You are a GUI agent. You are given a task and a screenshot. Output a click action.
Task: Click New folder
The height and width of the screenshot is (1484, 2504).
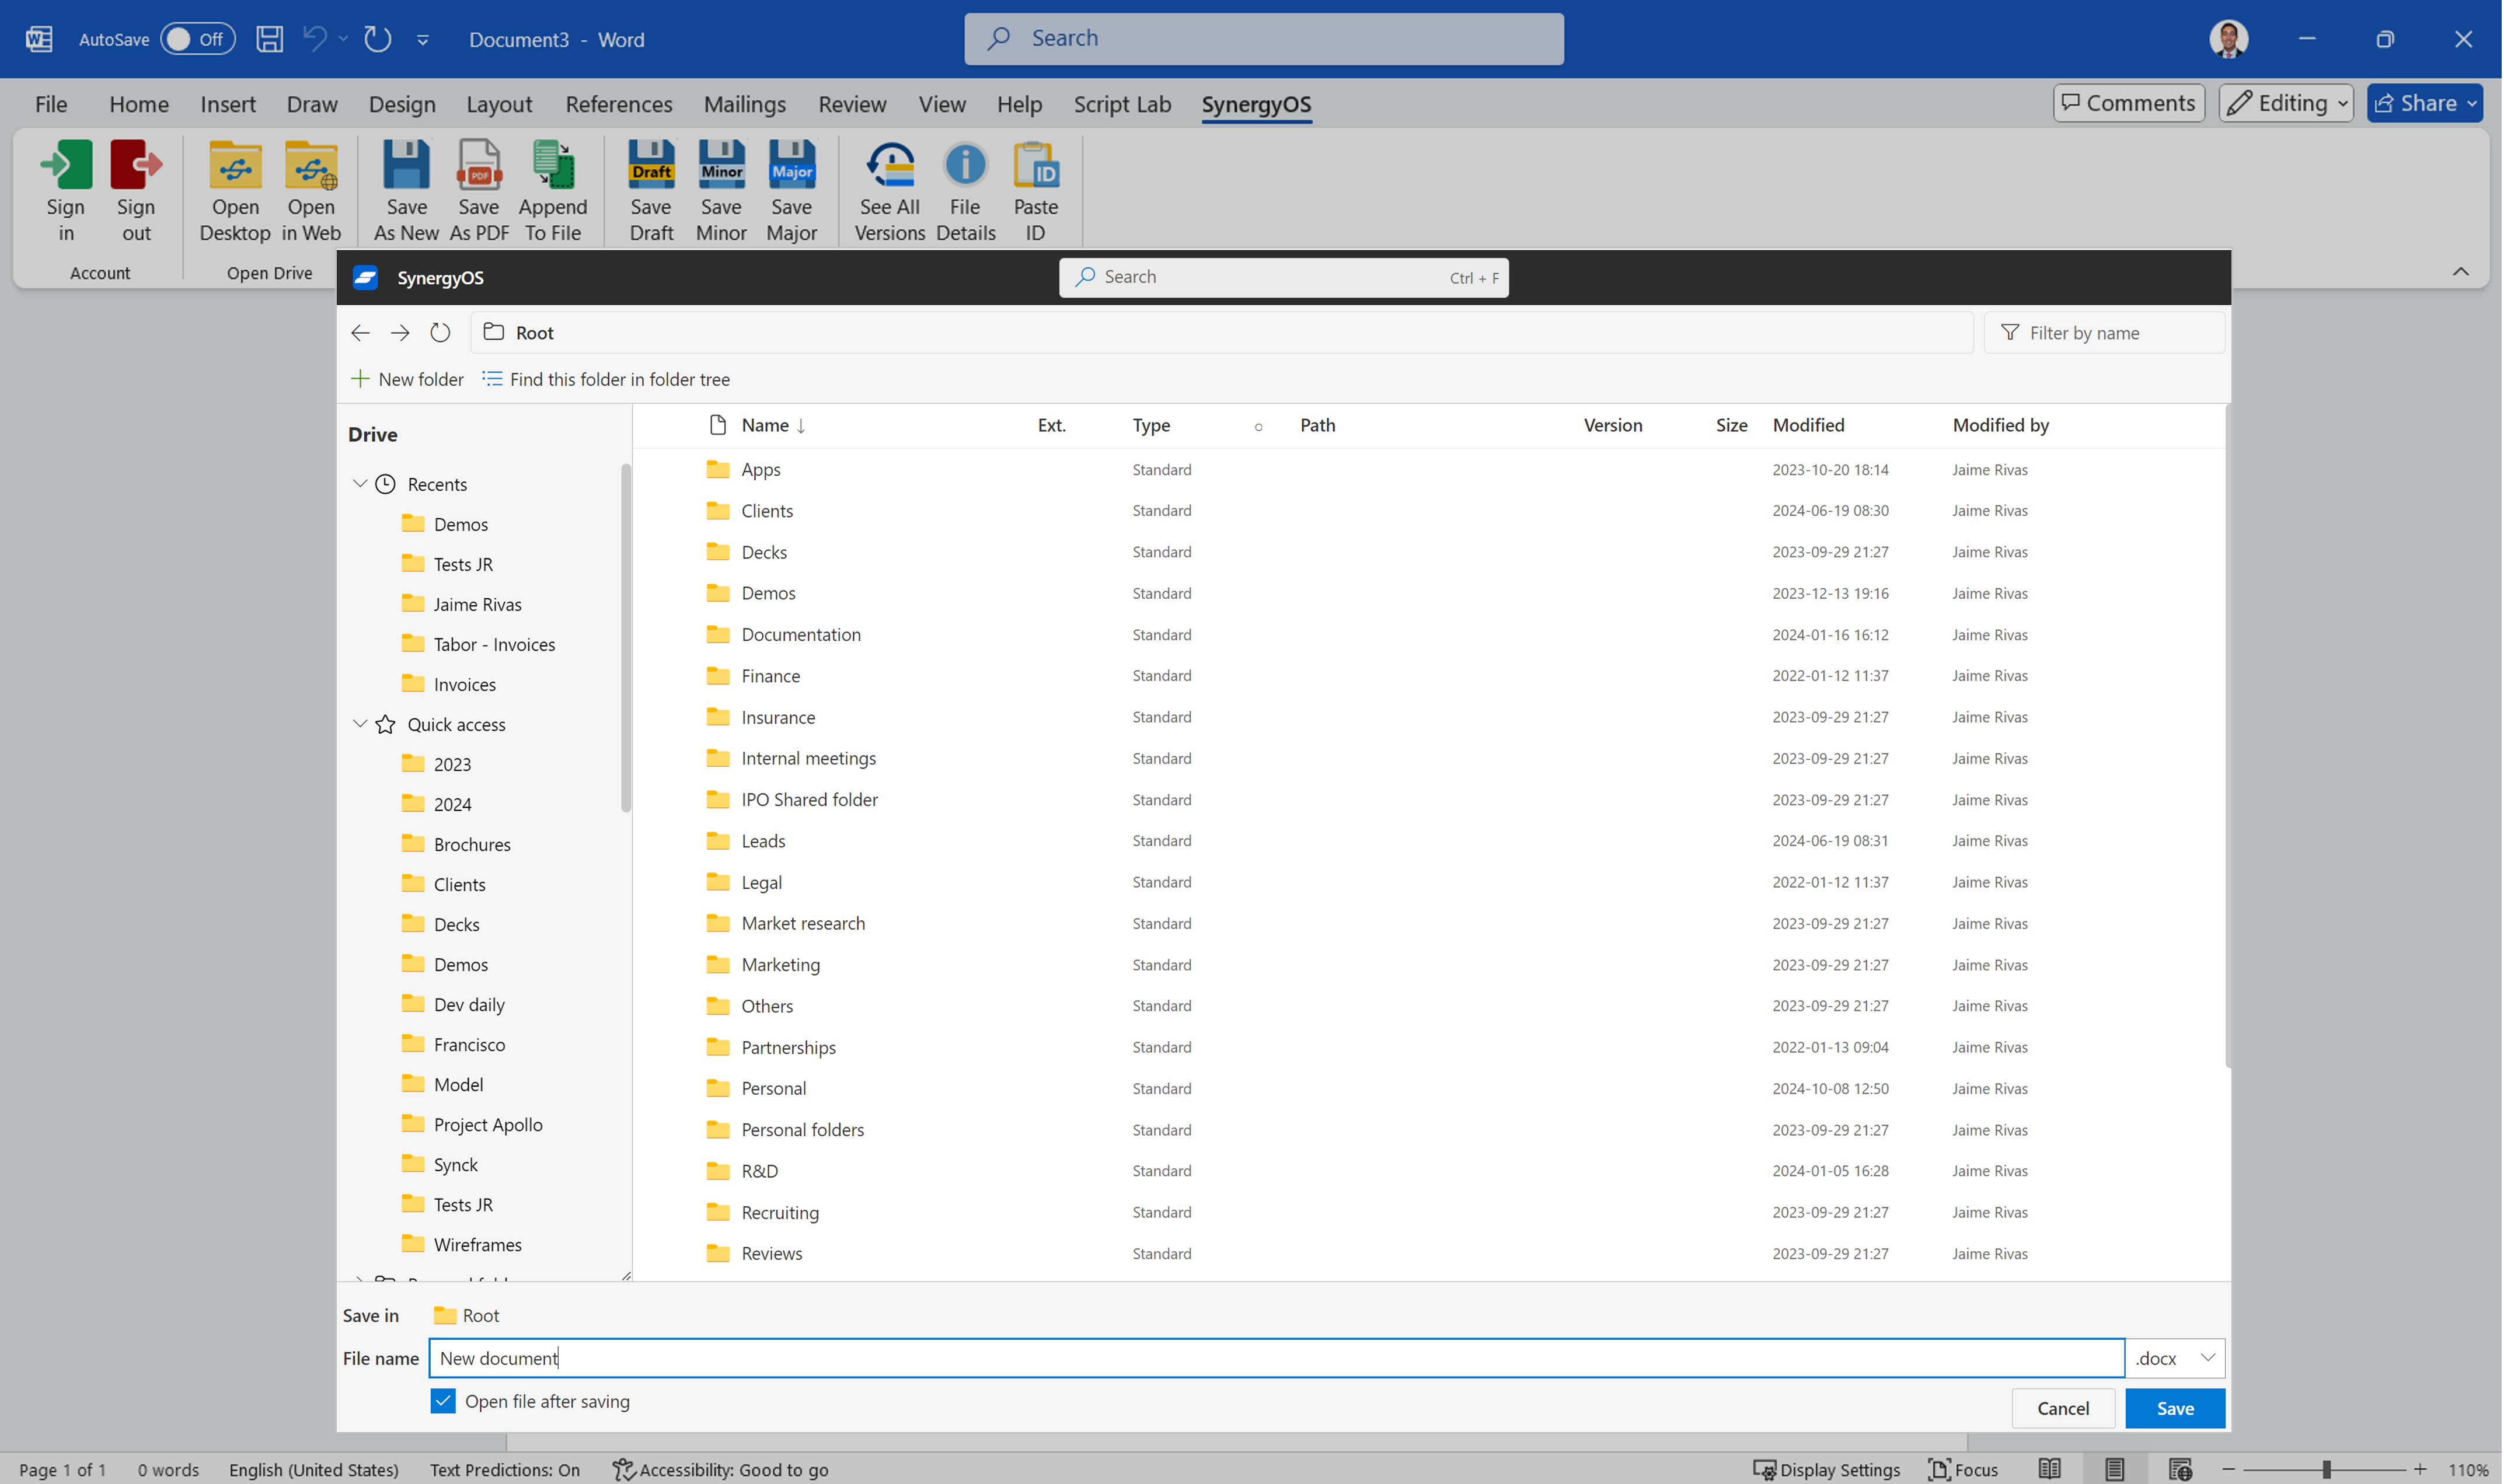(408, 379)
